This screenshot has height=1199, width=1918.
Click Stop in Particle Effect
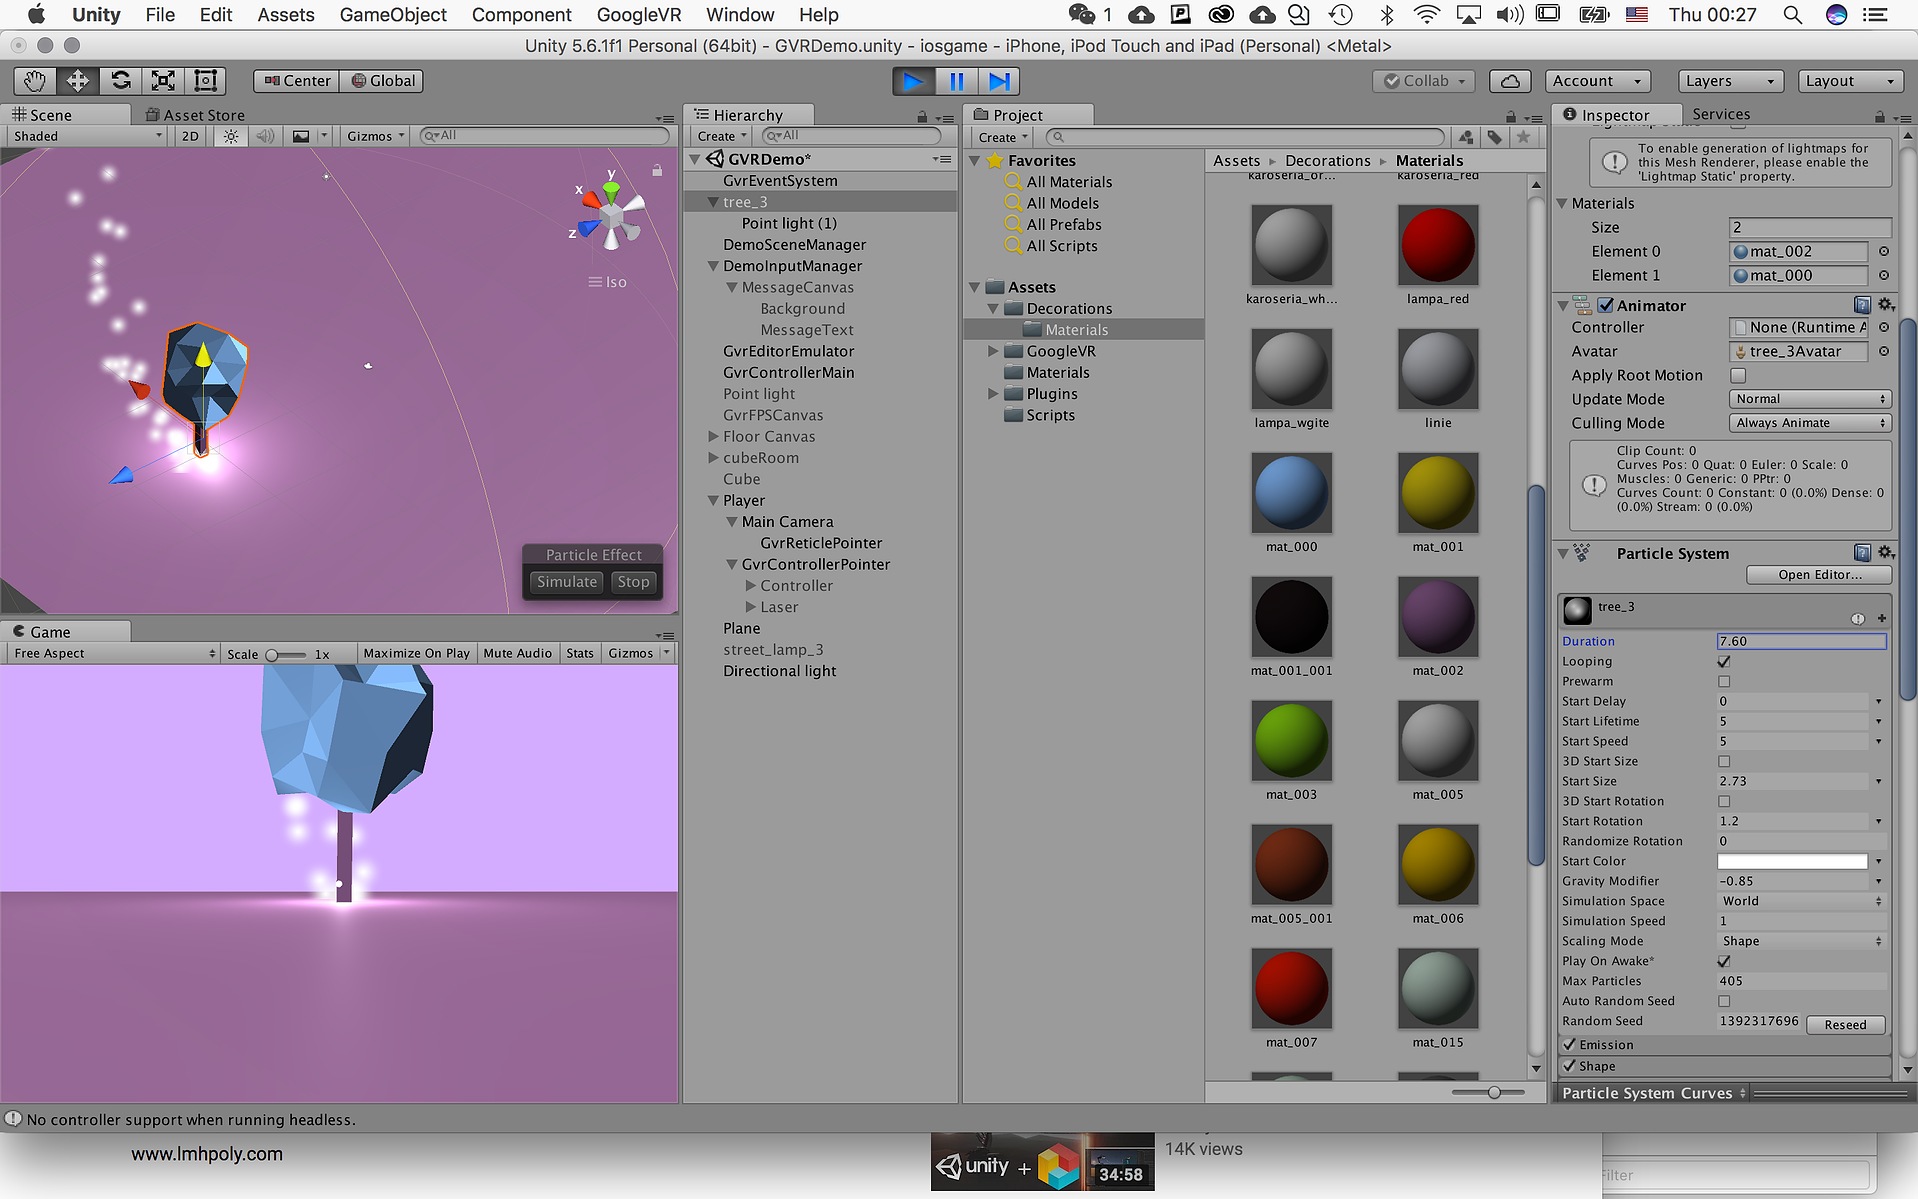633,582
